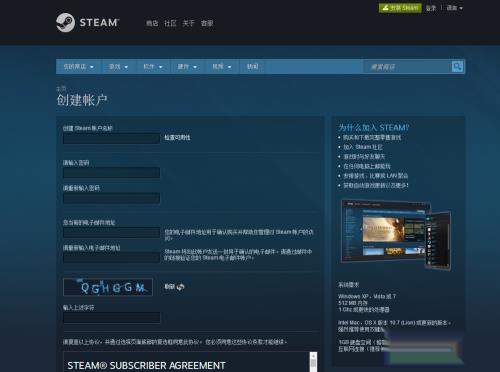Viewport: 500px width, 372px height.
Task: Open the 社区 community menu in header
Action: [170, 23]
